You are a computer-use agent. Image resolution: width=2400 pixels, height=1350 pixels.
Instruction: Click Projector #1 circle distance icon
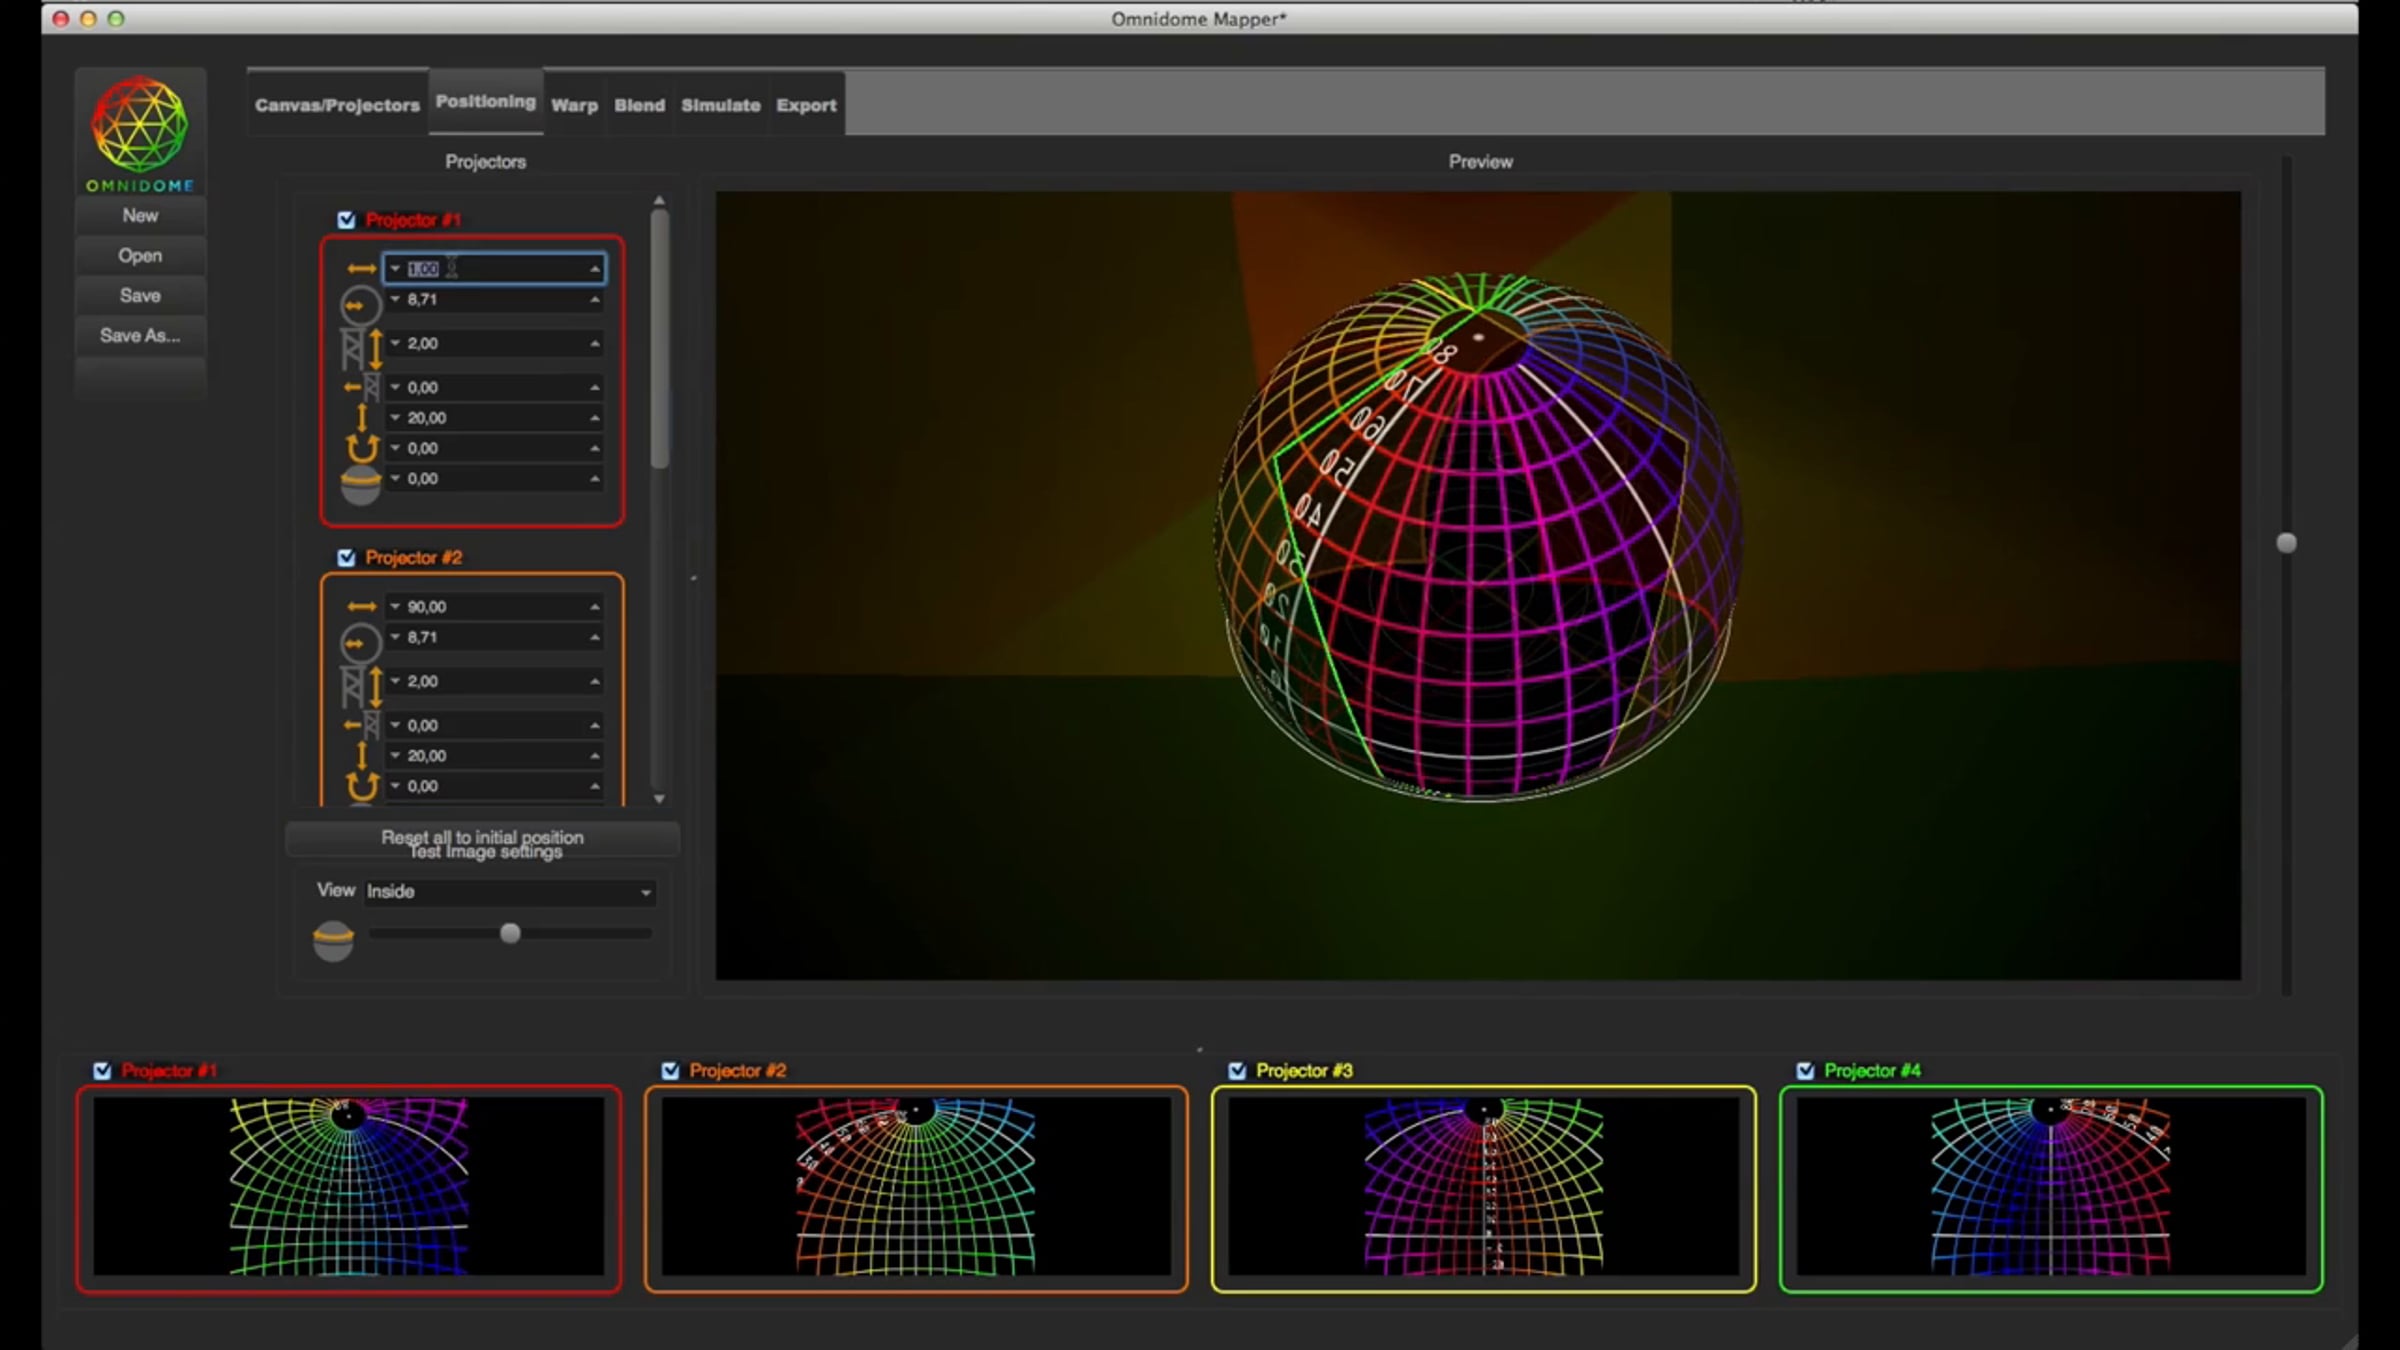(360, 305)
